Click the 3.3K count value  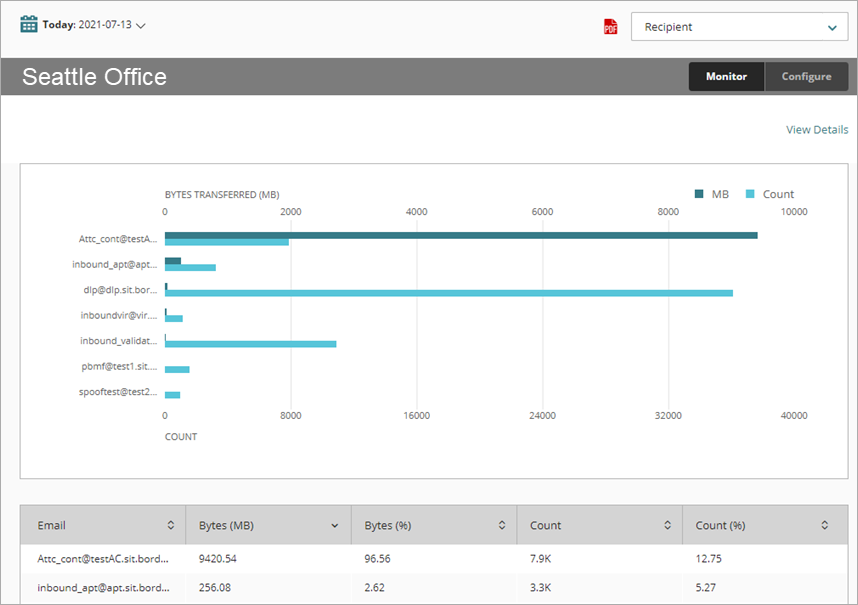point(540,587)
